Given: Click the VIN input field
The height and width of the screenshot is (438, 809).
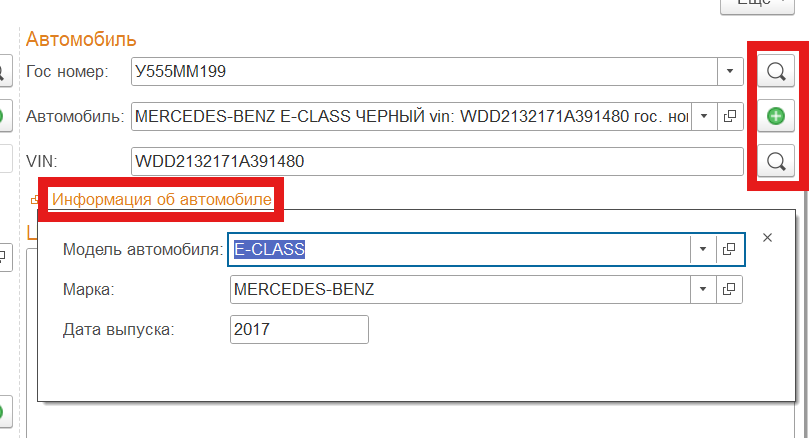Looking at the screenshot, I should (x=436, y=160).
